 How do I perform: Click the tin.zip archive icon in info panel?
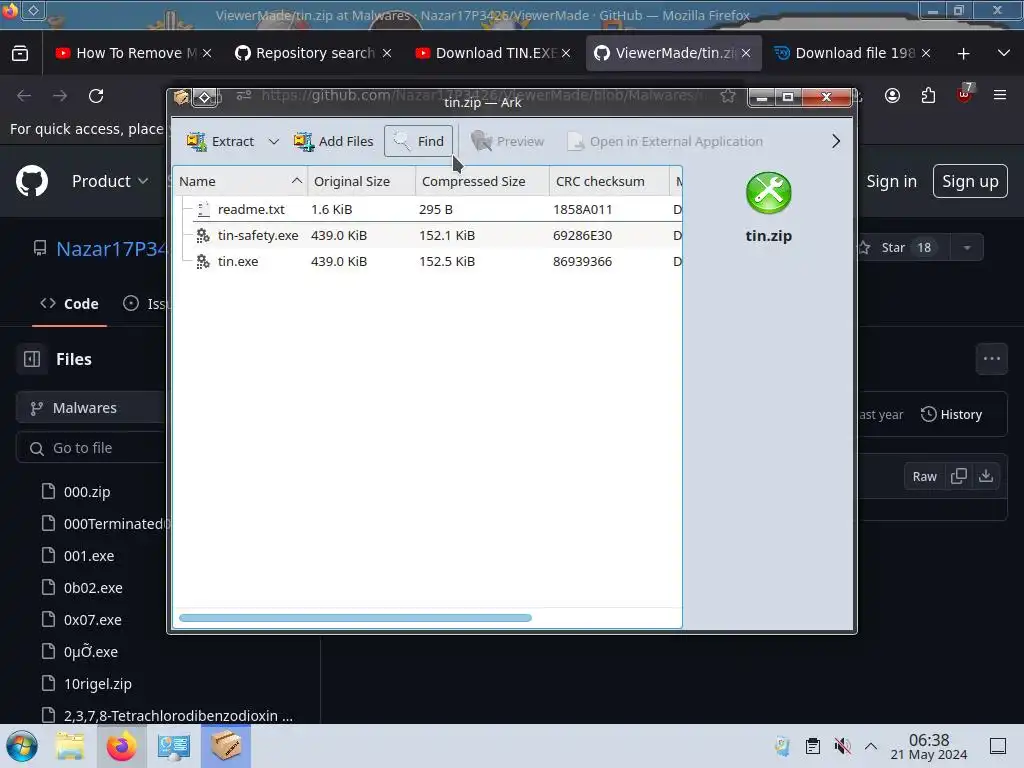pyautogui.click(x=768, y=193)
